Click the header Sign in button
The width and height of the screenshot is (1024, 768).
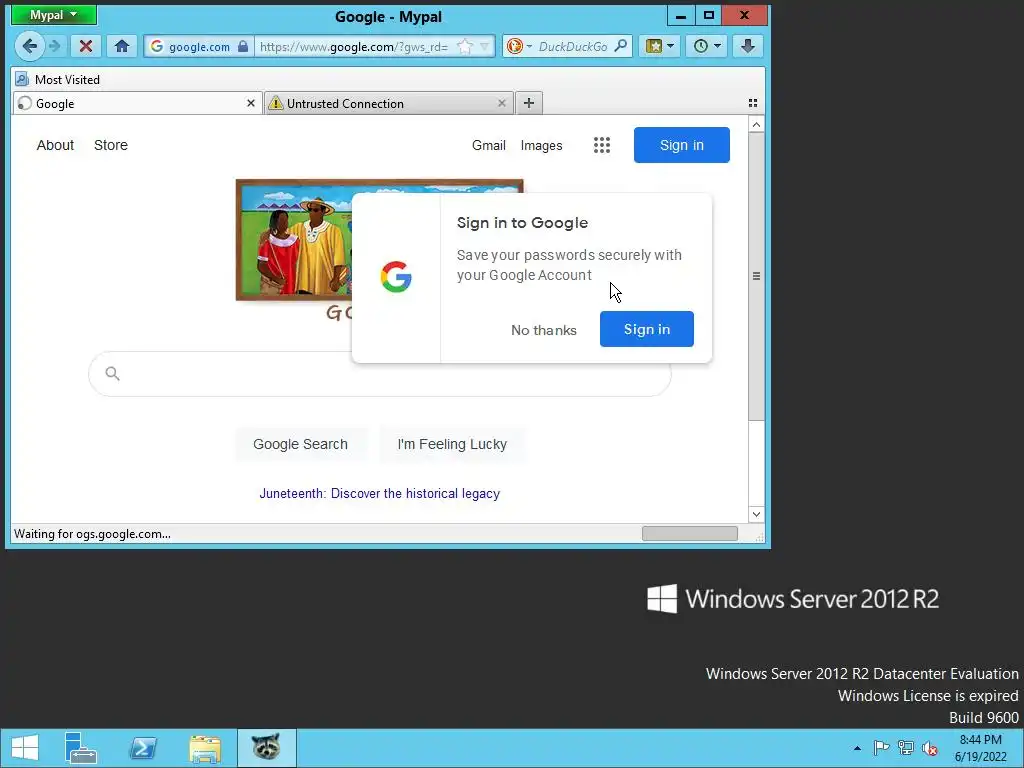(x=681, y=145)
